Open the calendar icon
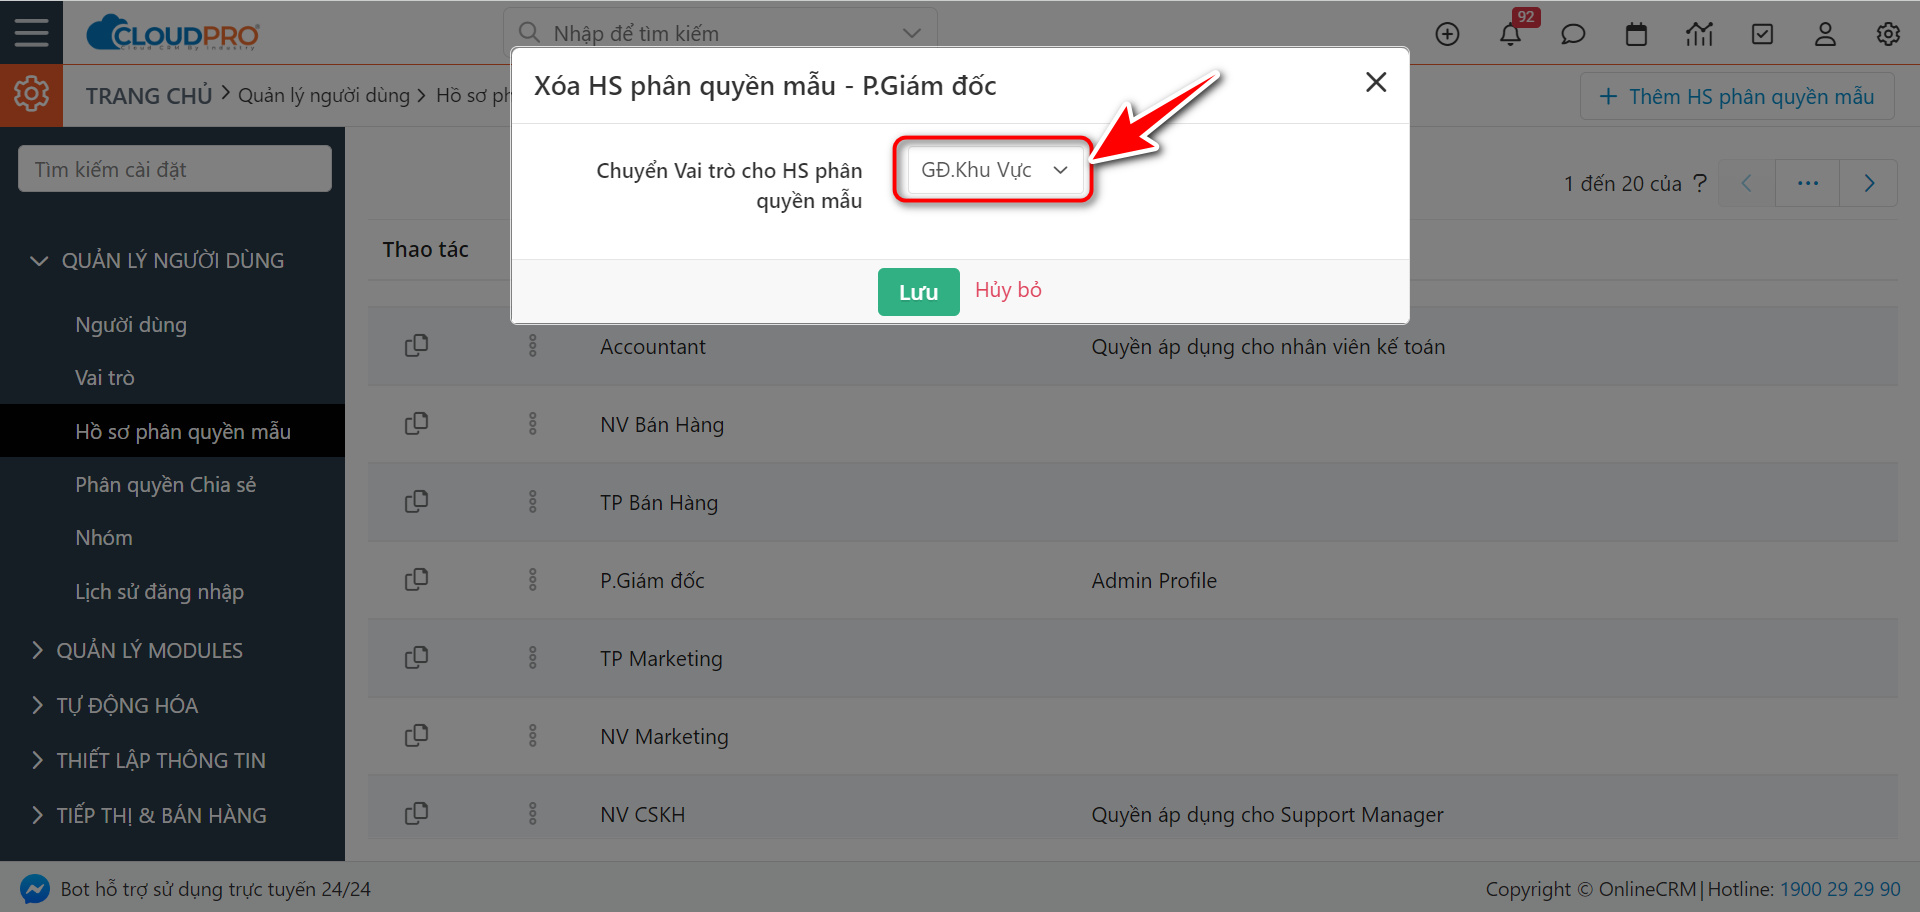 [x=1636, y=34]
